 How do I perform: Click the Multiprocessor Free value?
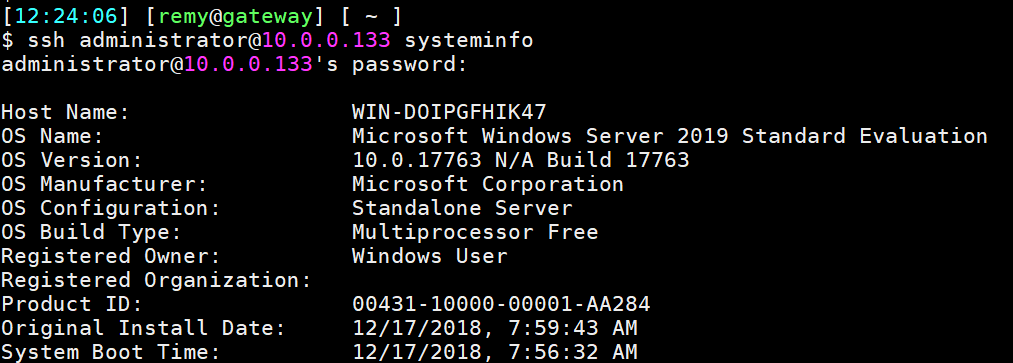pyautogui.click(x=475, y=232)
